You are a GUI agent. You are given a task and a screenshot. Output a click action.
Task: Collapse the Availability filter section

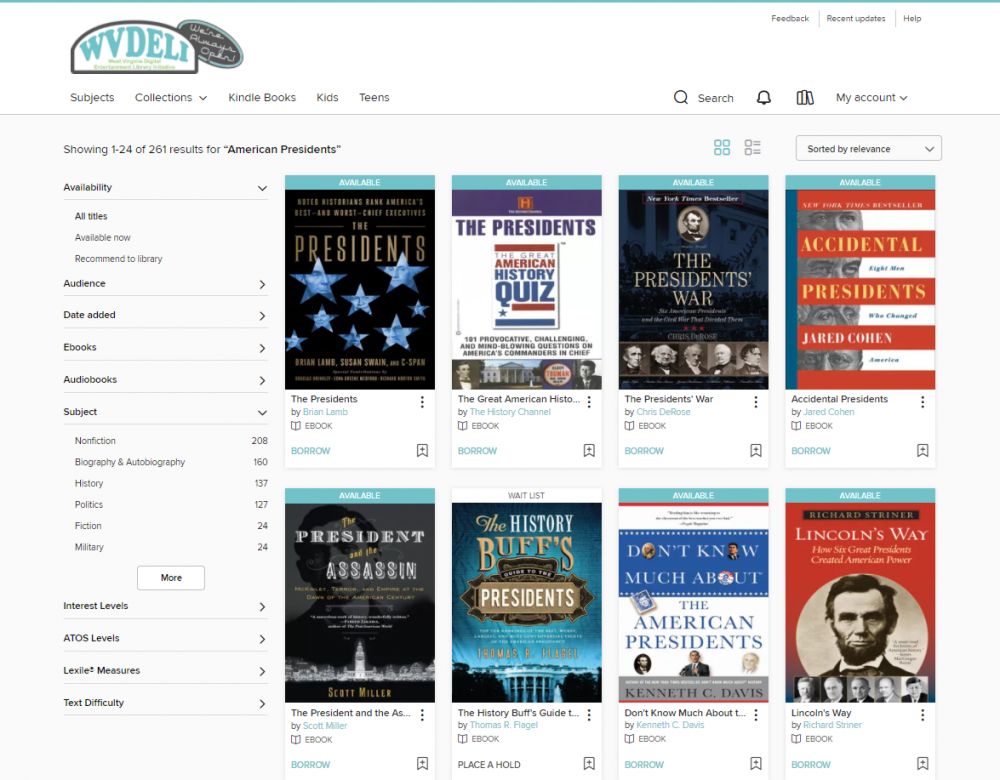[165, 188]
